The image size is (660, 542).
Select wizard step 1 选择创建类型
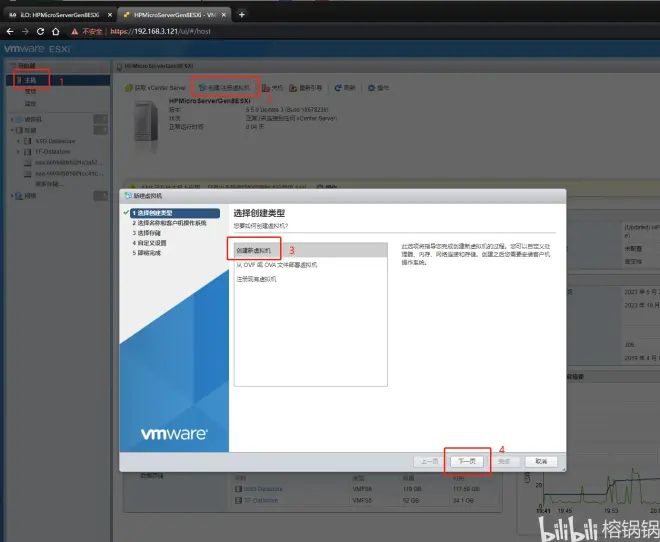(175, 213)
